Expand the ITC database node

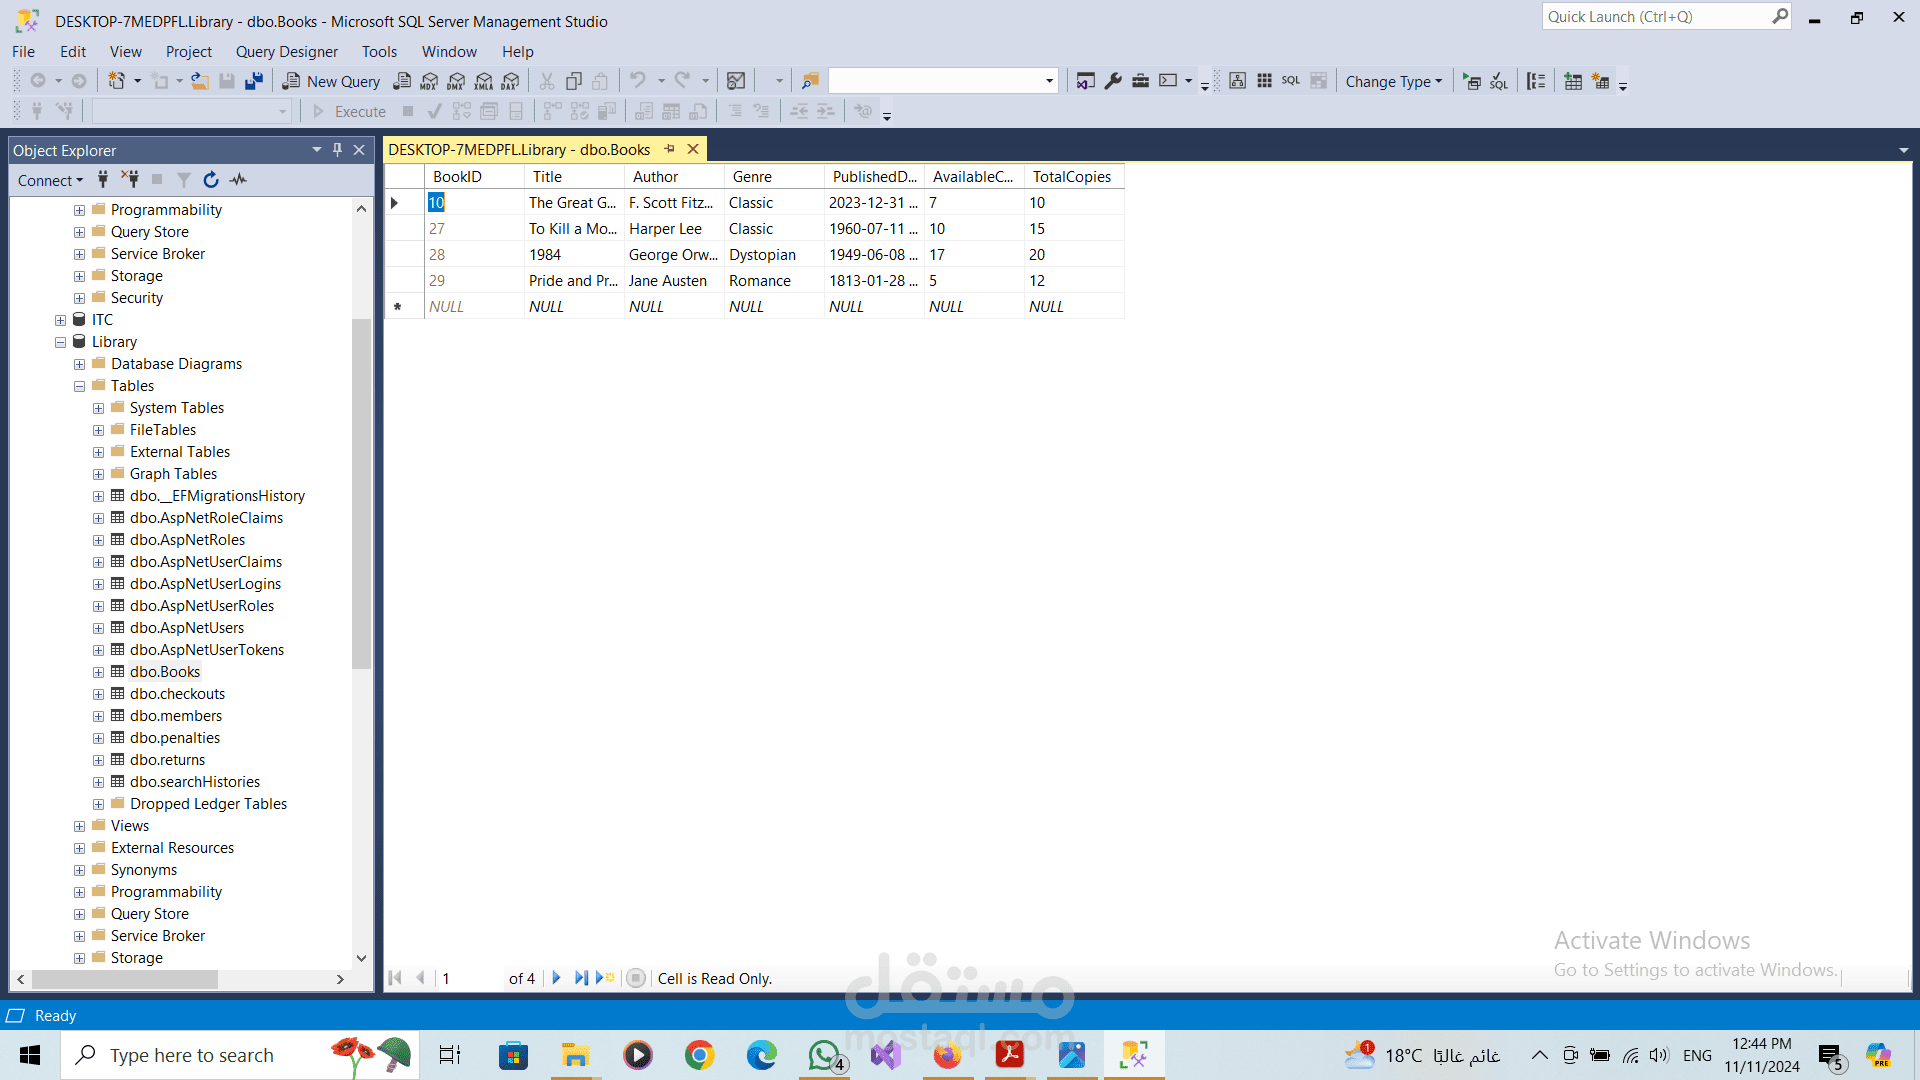click(61, 320)
